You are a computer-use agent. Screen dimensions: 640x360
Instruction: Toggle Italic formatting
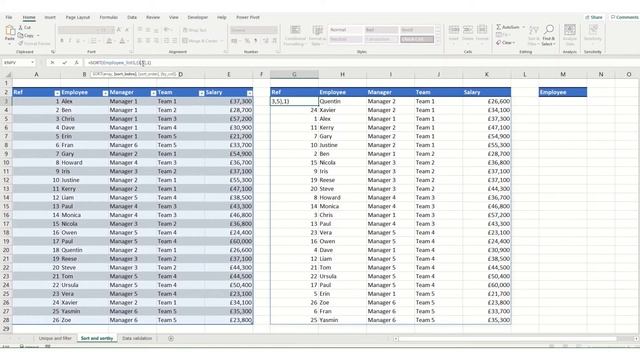click(69, 41)
